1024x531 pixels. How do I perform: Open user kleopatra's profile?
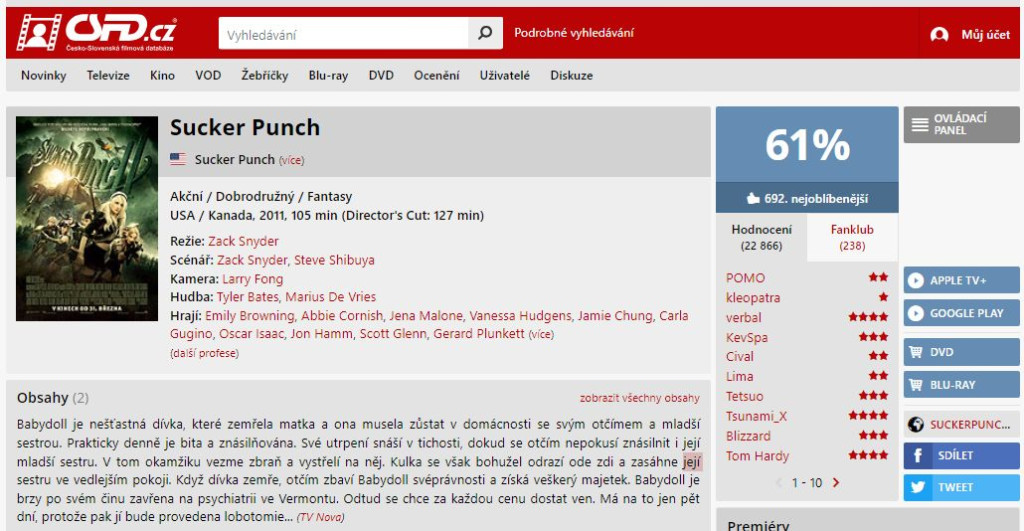coord(753,298)
